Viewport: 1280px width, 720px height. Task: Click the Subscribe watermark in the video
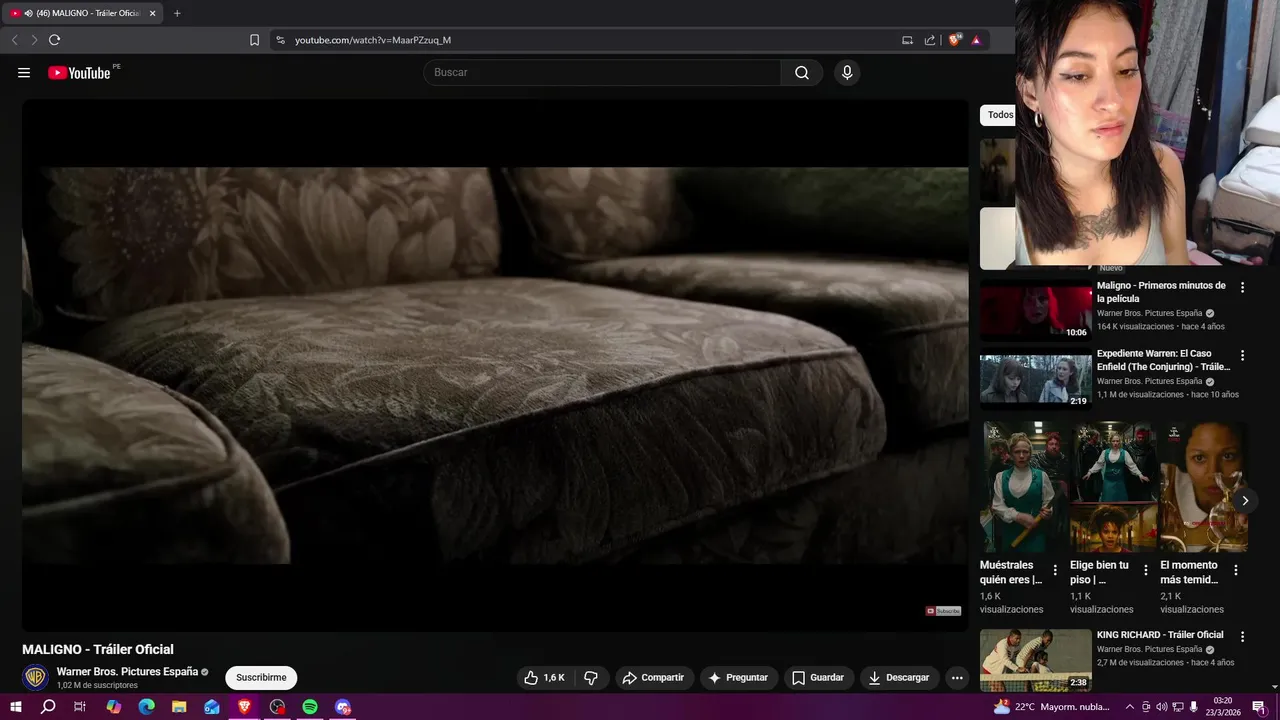[x=943, y=611]
